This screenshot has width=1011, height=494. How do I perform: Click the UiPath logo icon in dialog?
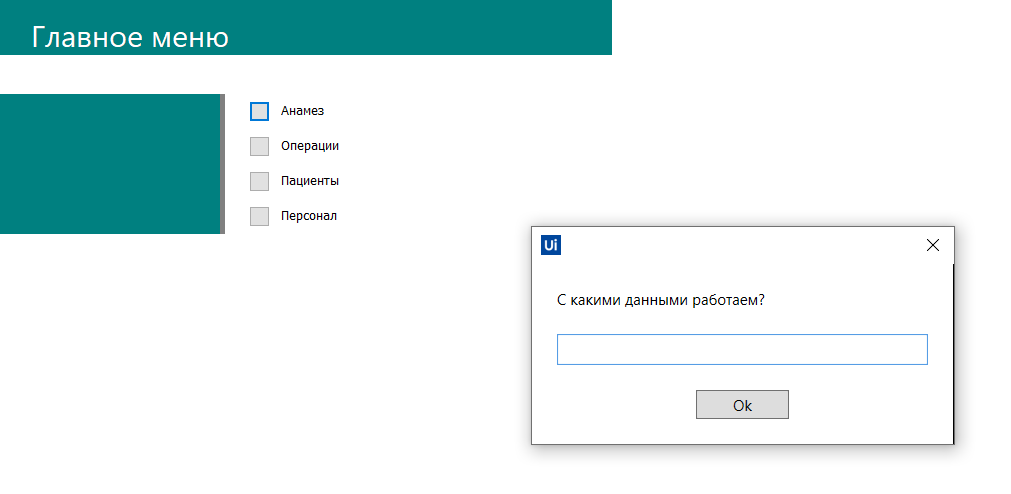551,245
